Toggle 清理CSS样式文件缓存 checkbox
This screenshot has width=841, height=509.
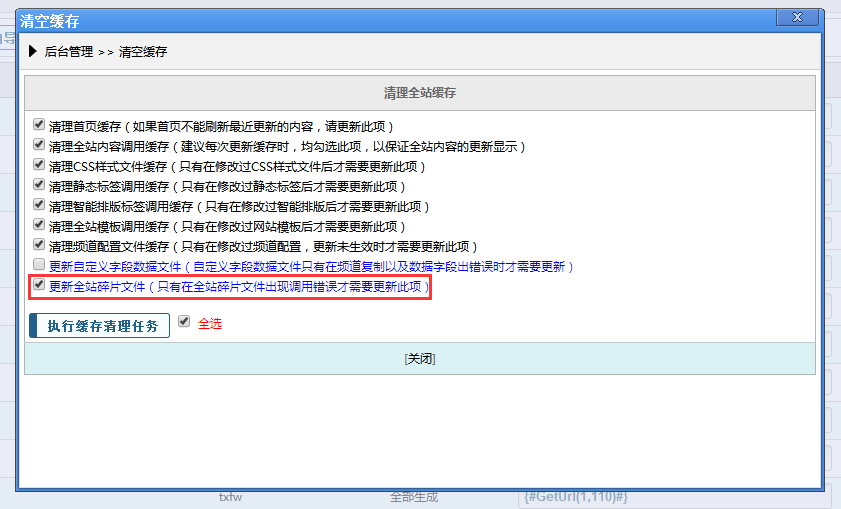click(39, 165)
